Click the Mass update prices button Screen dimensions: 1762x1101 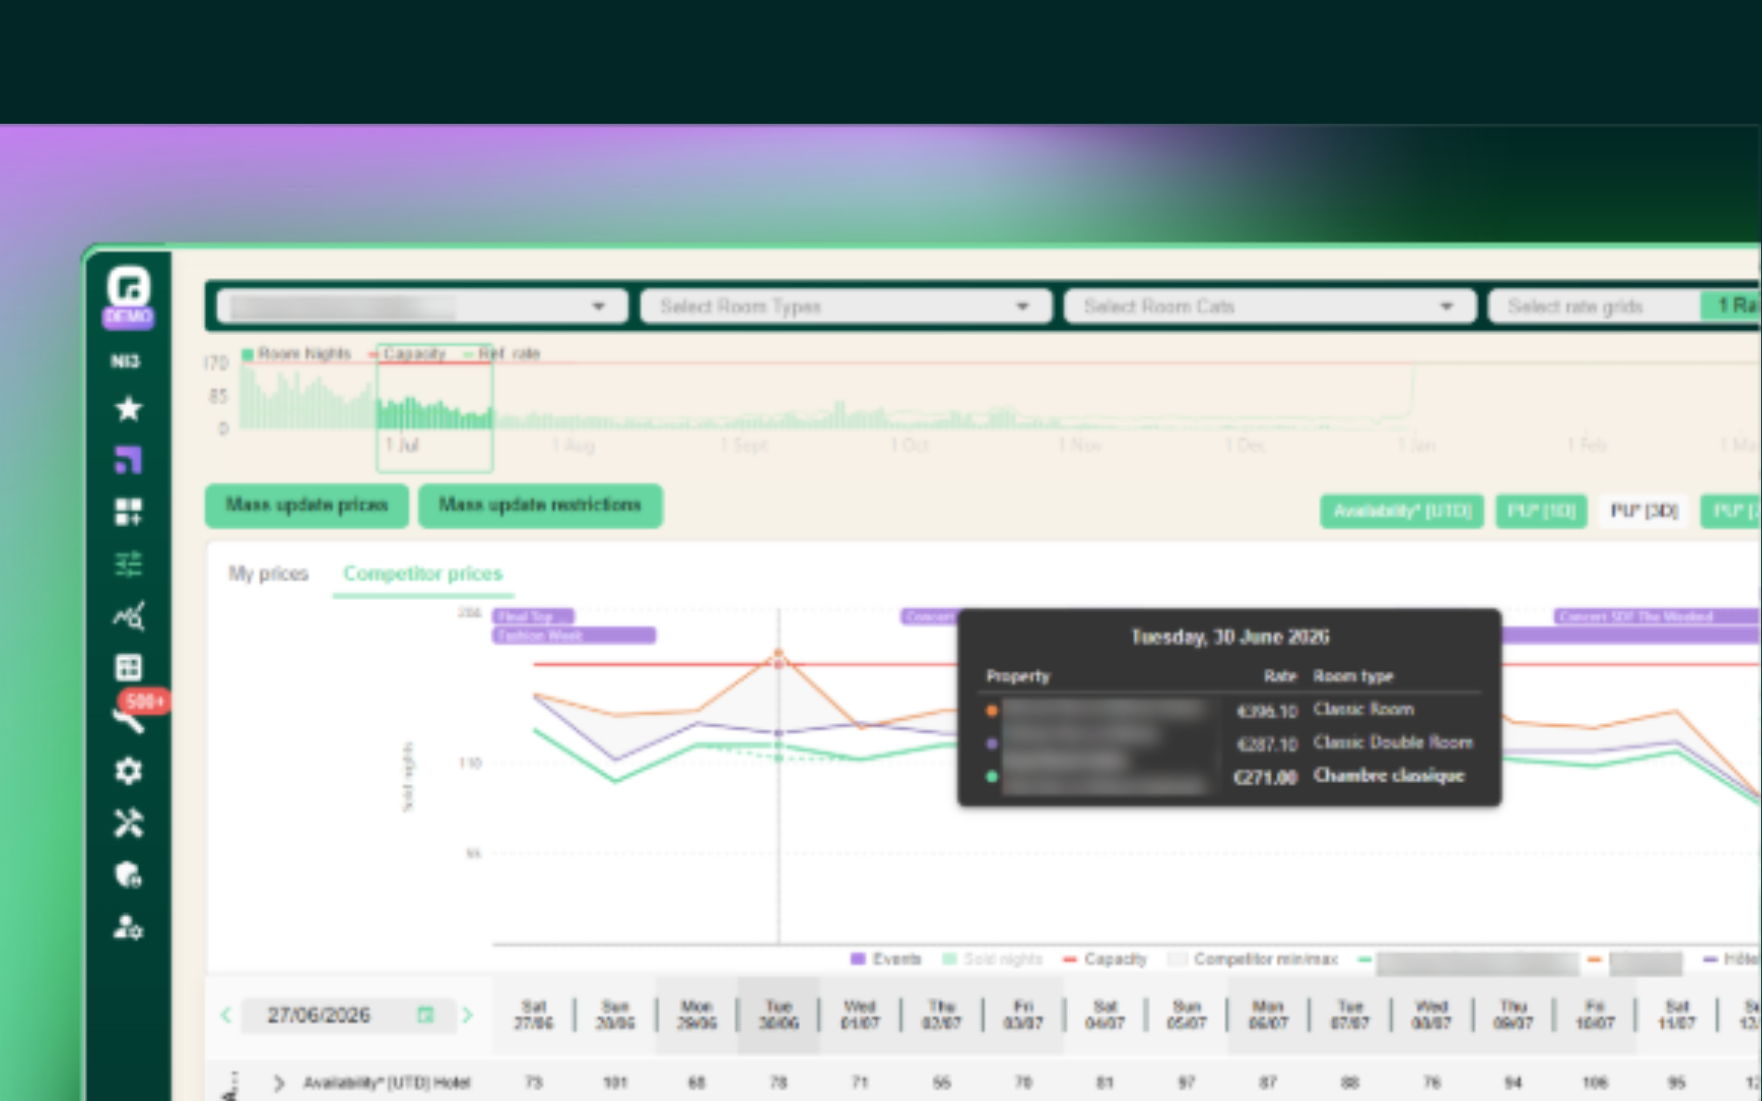(x=307, y=505)
